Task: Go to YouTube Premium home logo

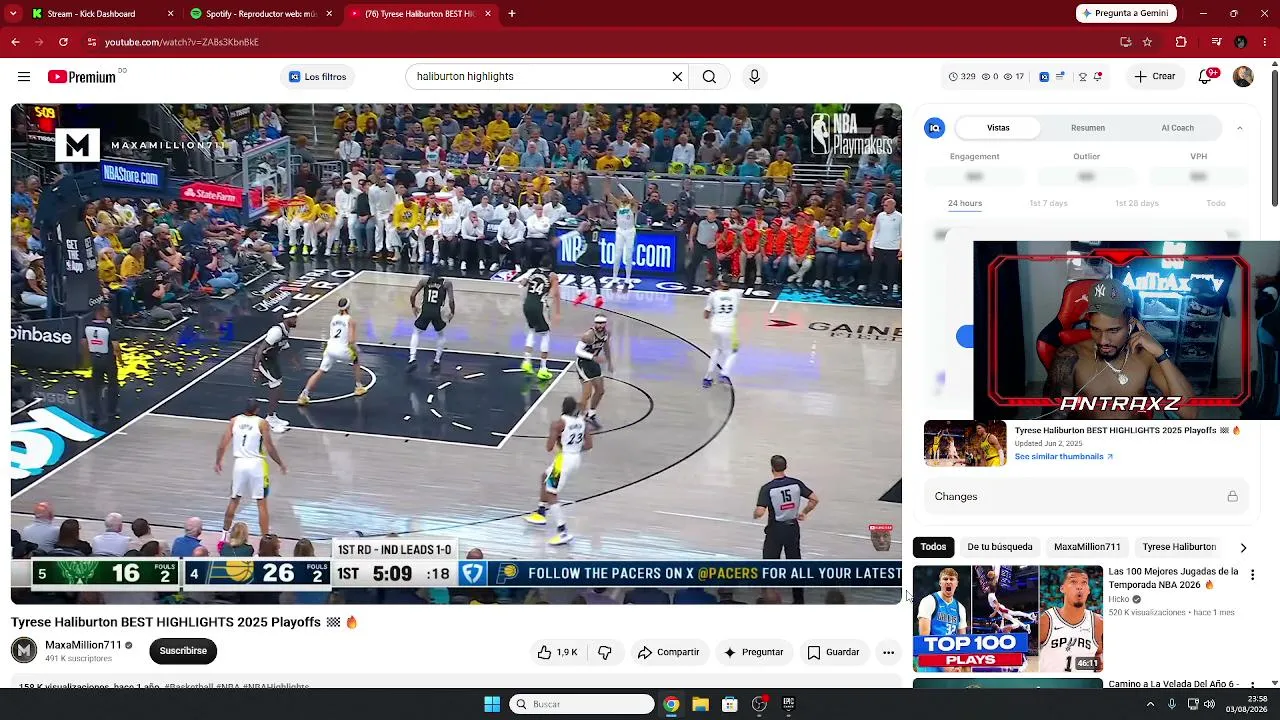Action: 82,77
